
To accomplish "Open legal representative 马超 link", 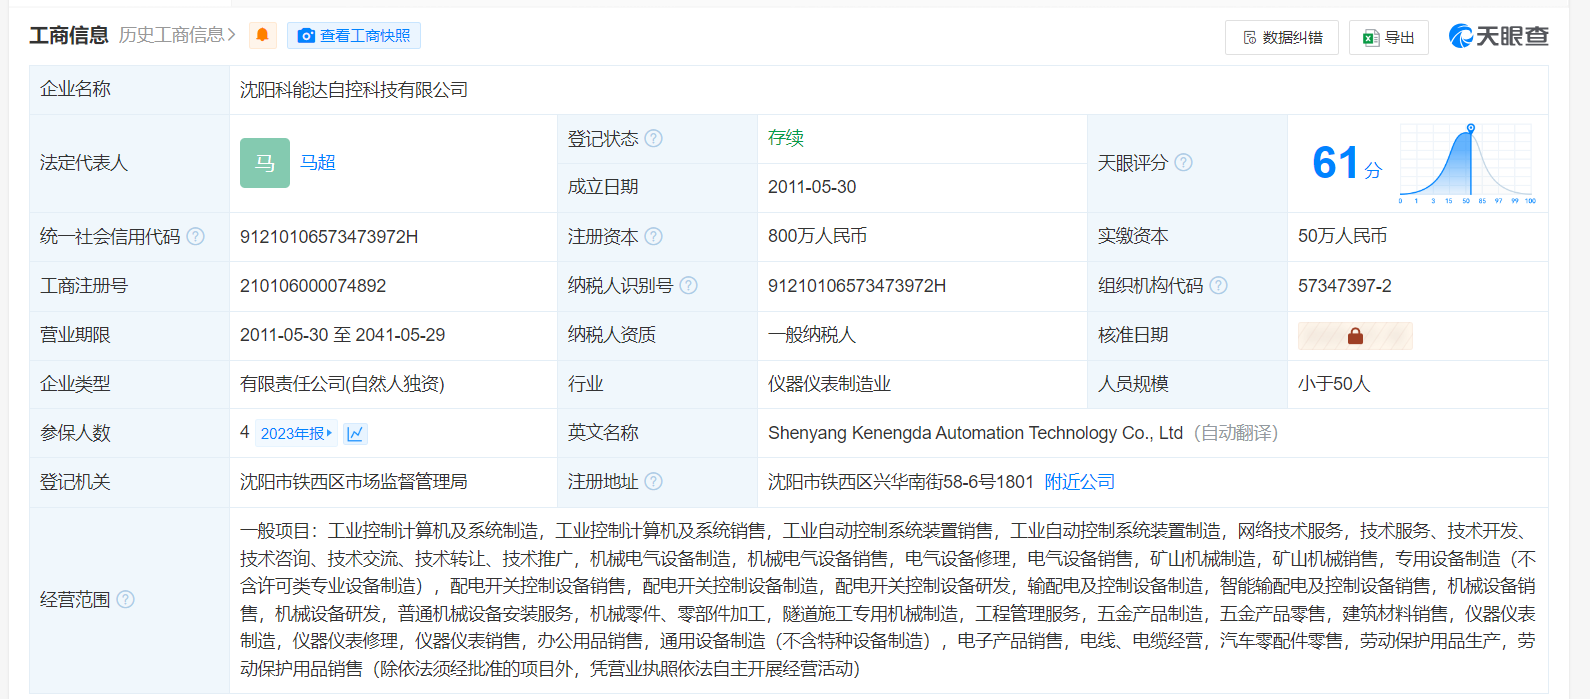I will tap(318, 163).
